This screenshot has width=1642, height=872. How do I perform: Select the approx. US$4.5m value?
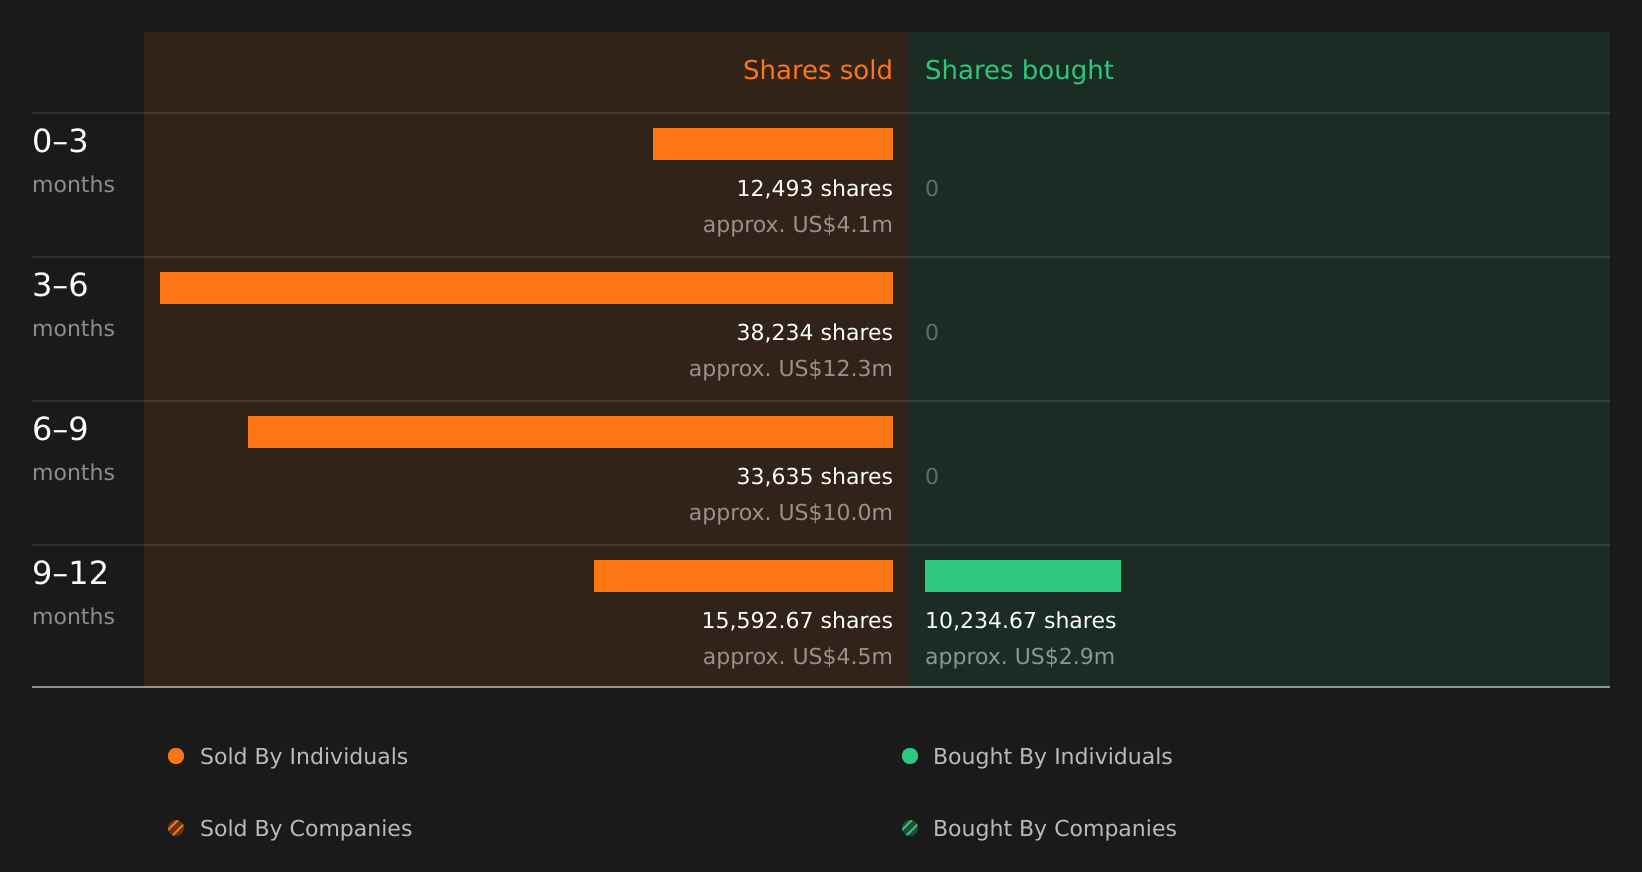click(797, 657)
